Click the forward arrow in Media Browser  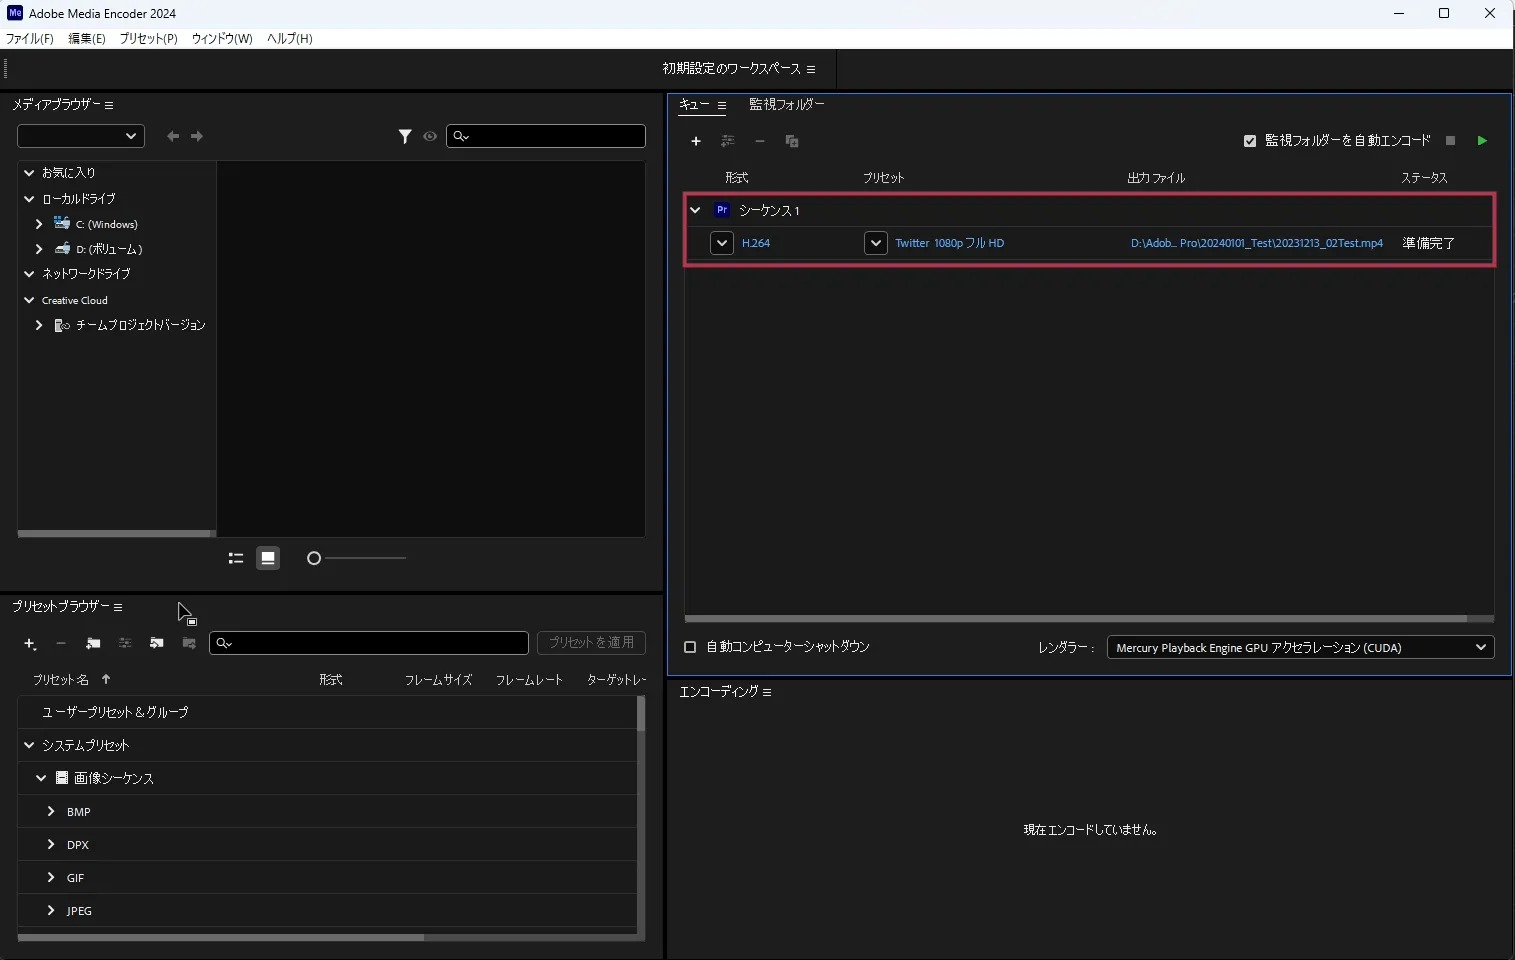(x=197, y=136)
